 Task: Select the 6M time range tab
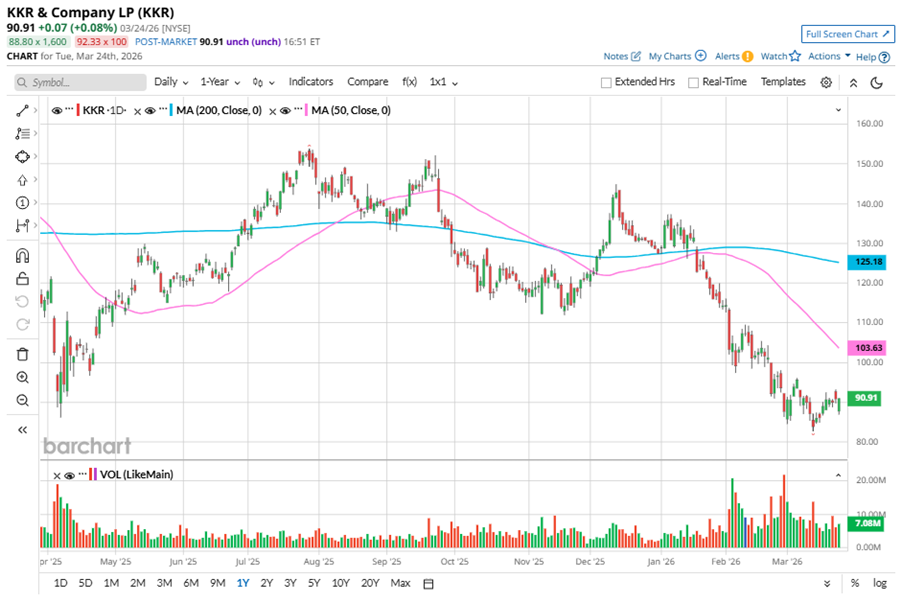[x=191, y=583]
